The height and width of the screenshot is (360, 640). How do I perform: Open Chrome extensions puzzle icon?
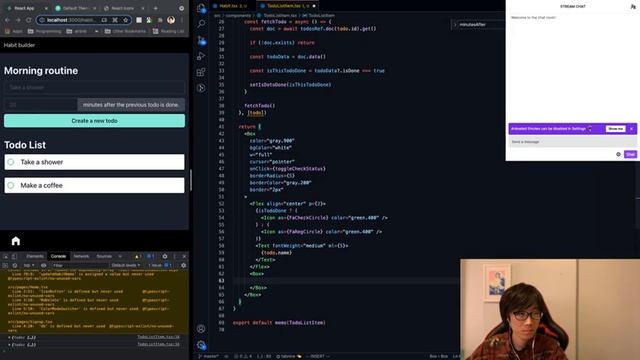pyautogui.click(x=160, y=20)
